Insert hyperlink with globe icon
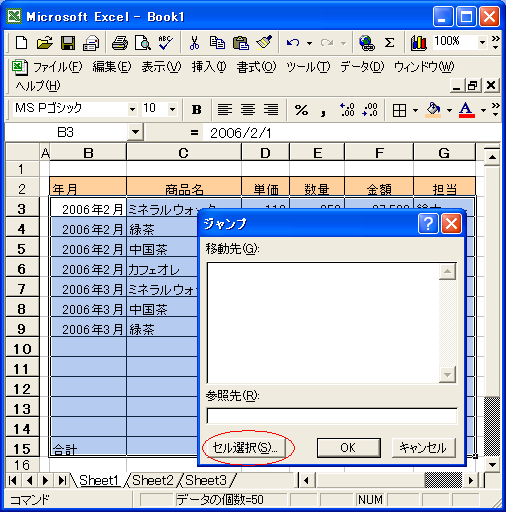507x512 pixels. click(367, 43)
